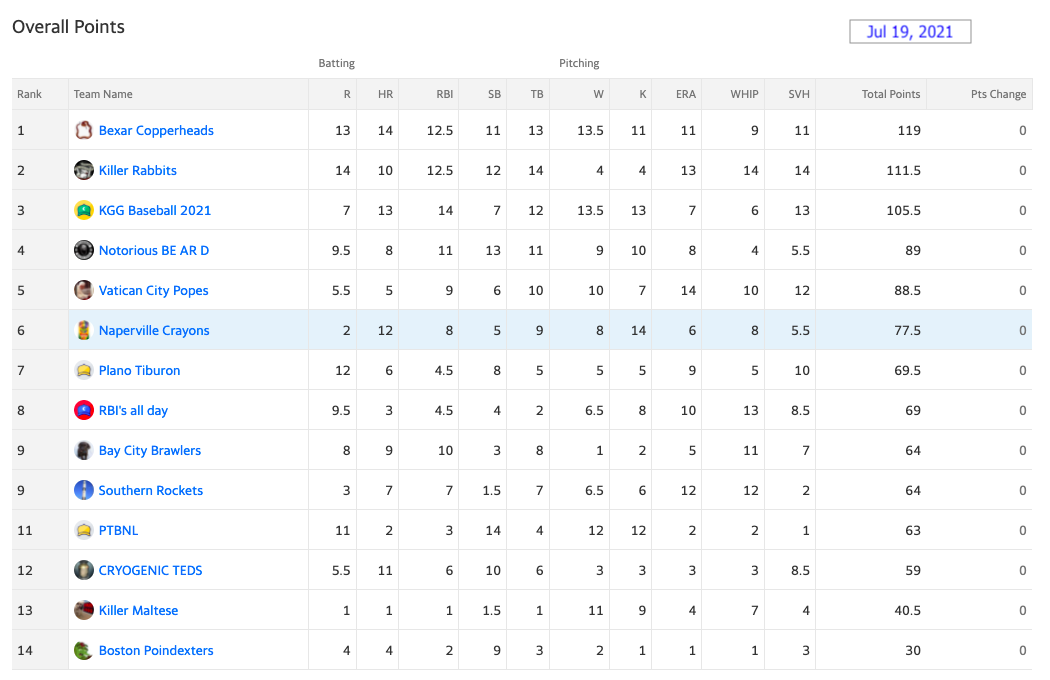This screenshot has width=1050, height=680.
Task: Click the Boston Poindexters team avatar
Action: pyautogui.click(x=84, y=651)
